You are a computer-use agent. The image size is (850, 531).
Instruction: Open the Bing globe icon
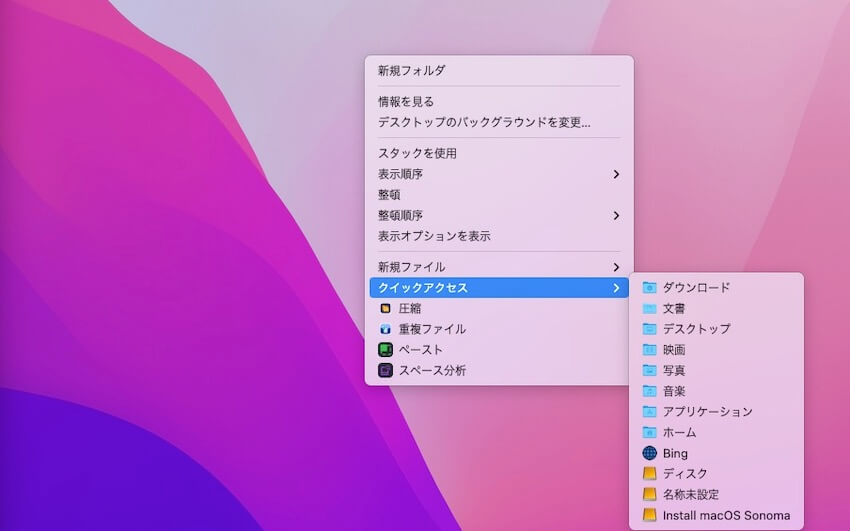tap(649, 453)
